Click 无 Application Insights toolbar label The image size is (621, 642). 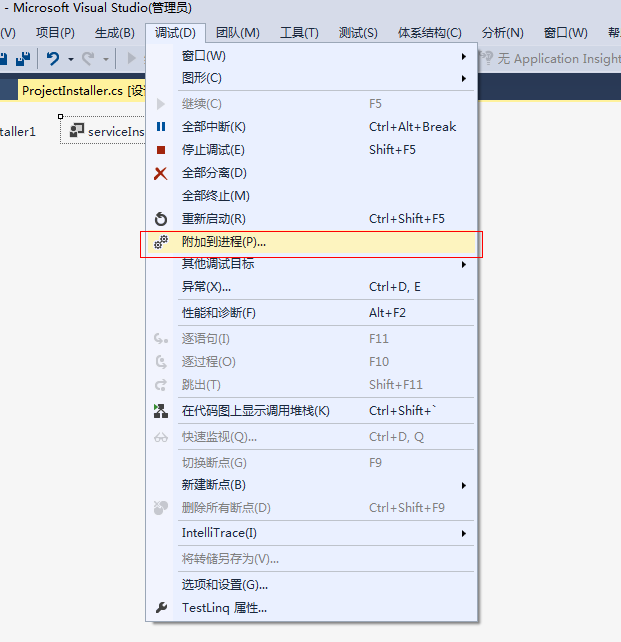[x=559, y=59]
